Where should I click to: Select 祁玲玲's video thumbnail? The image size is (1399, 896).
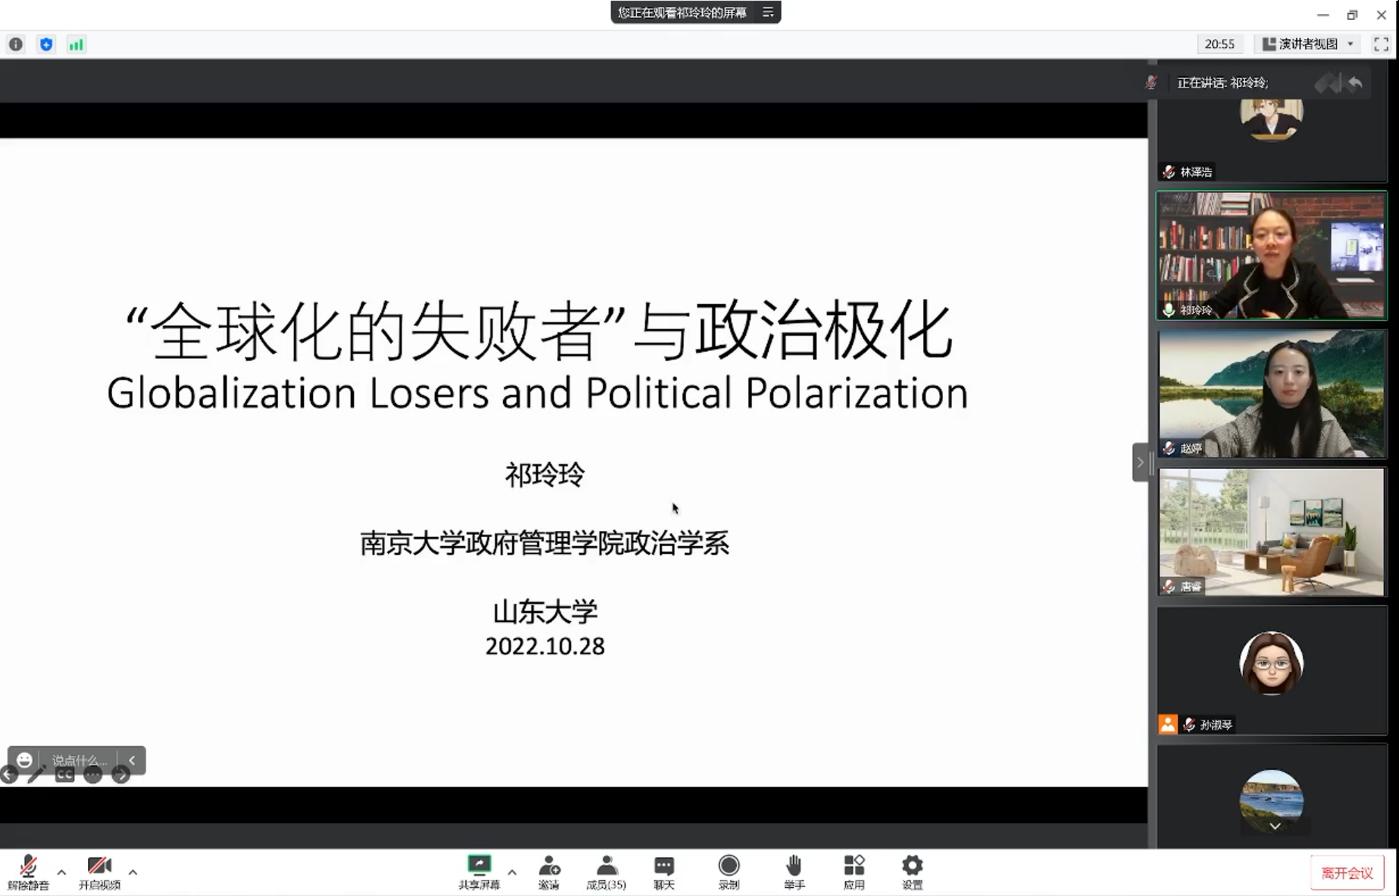1271,256
